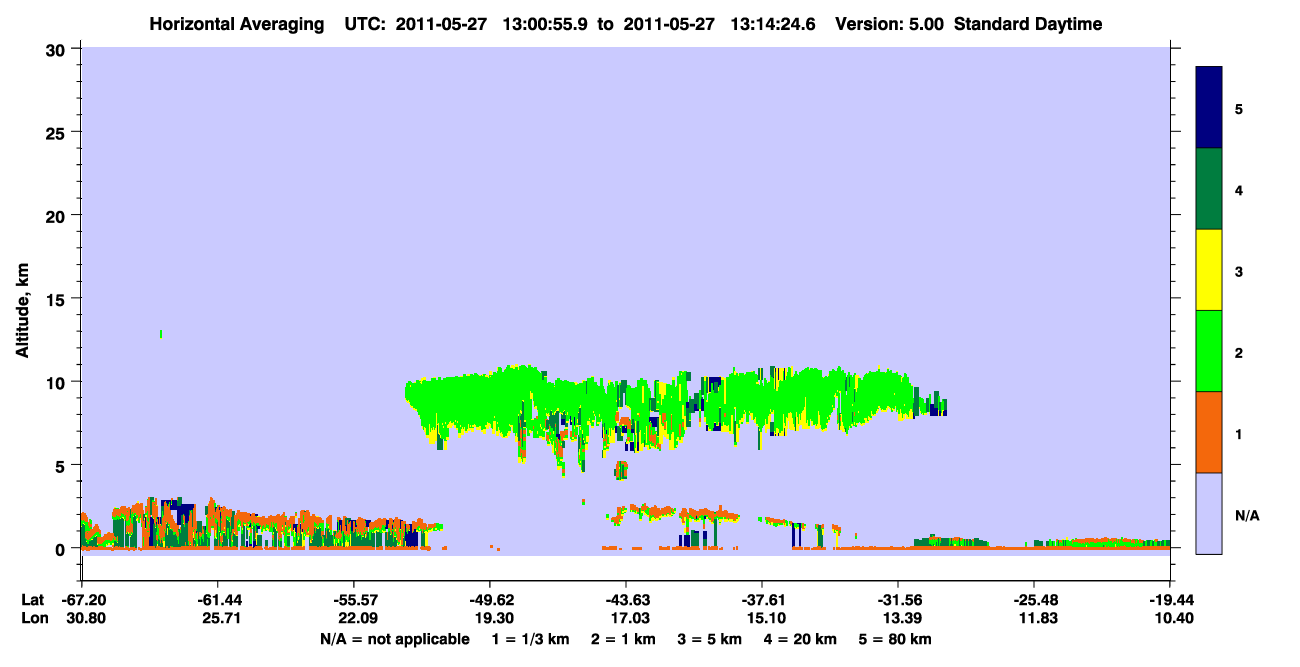Click latitude value -19.44
This screenshot has height=667, width=1300.
(x=1170, y=600)
